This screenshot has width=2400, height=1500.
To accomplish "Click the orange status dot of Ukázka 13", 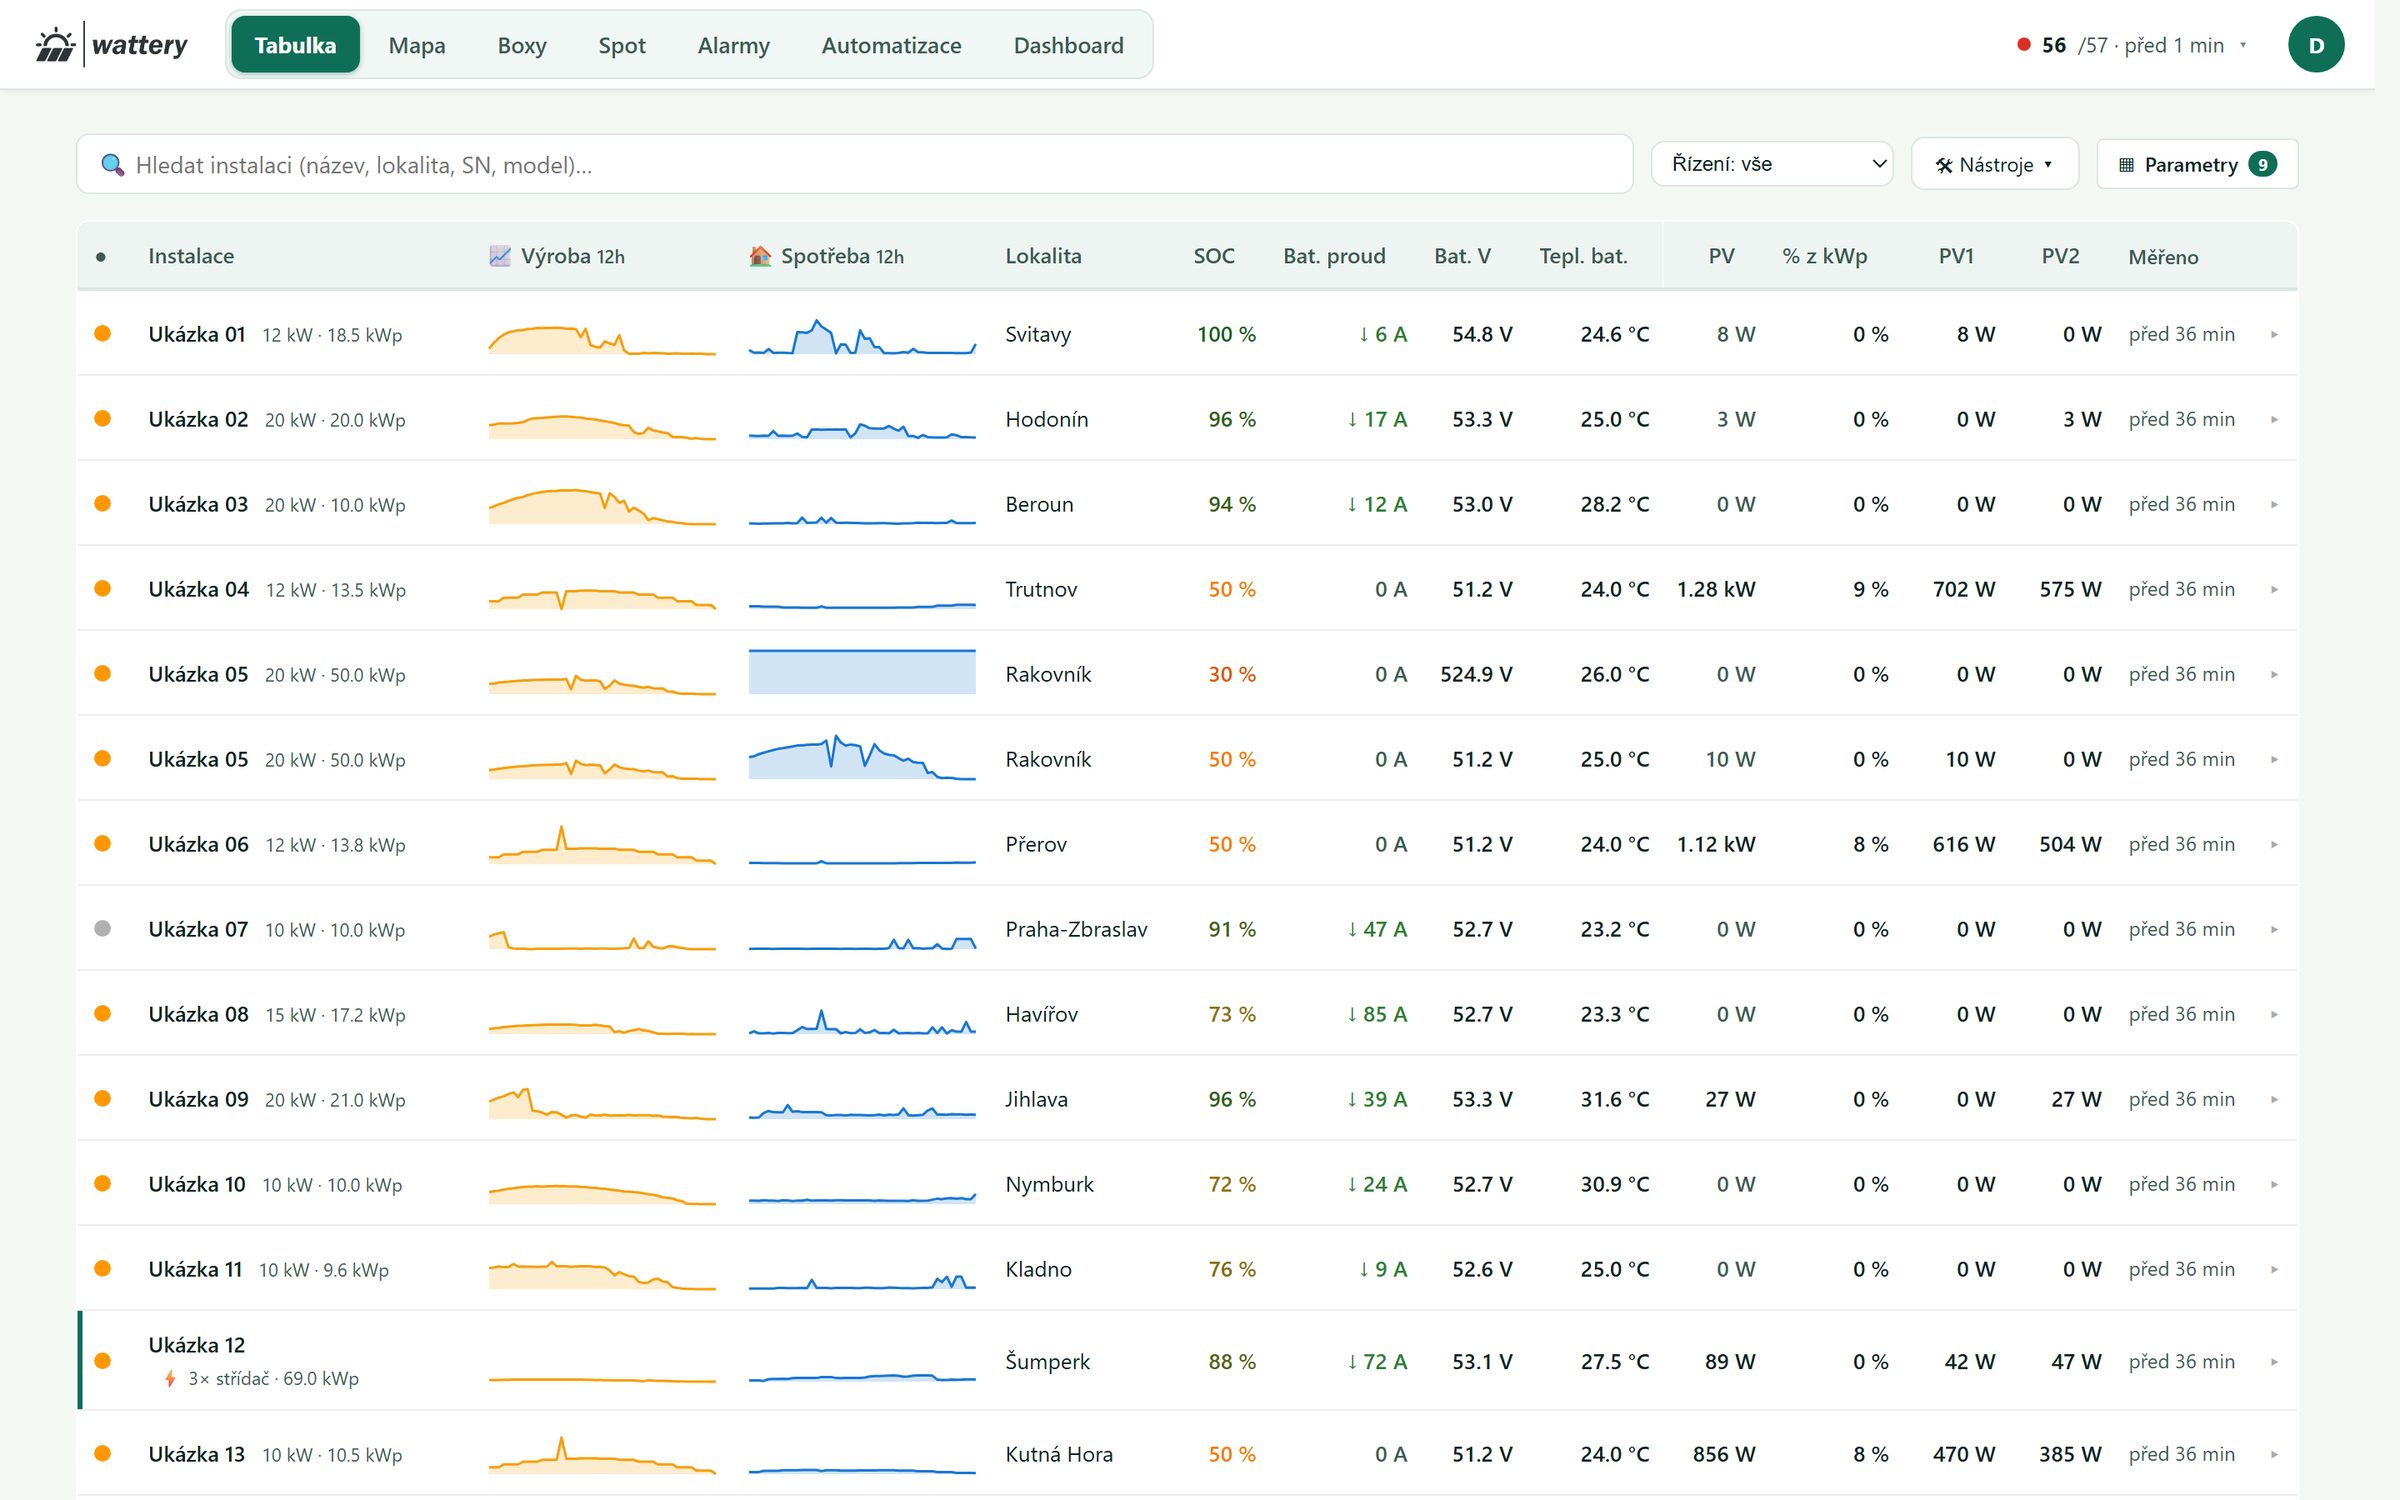I will [102, 1454].
